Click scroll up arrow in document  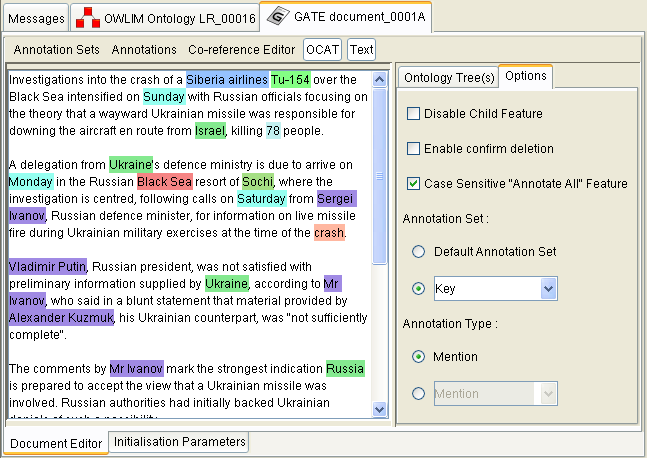[x=379, y=78]
